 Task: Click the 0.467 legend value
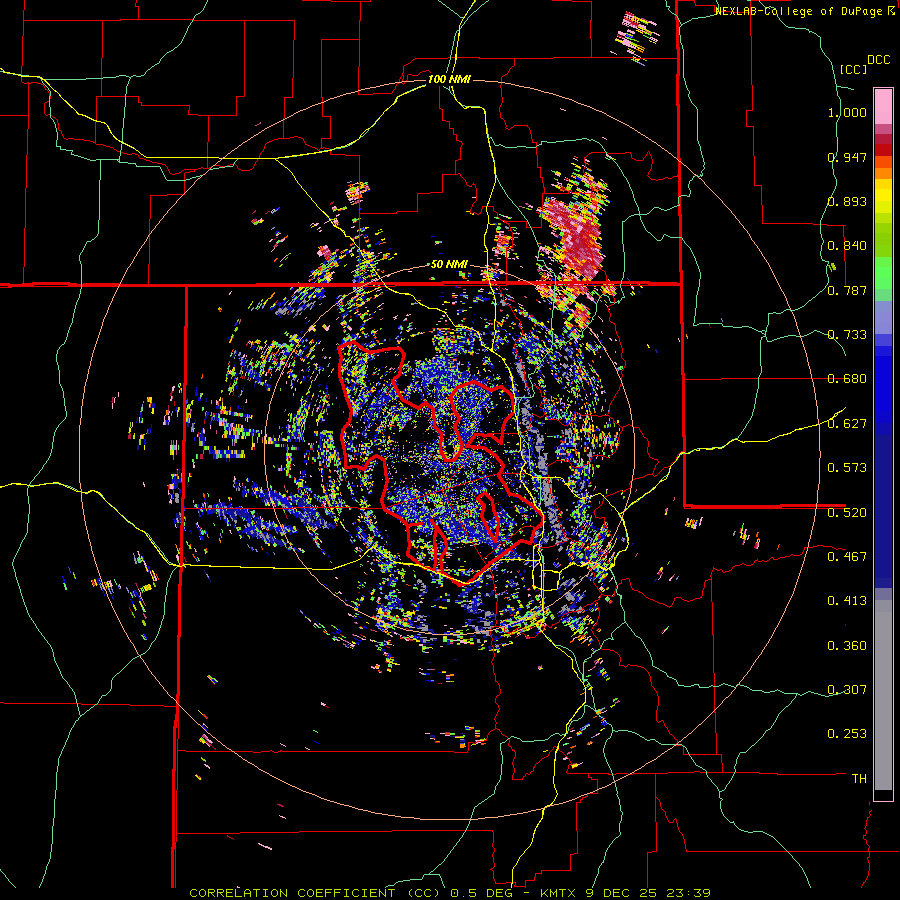pos(847,557)
